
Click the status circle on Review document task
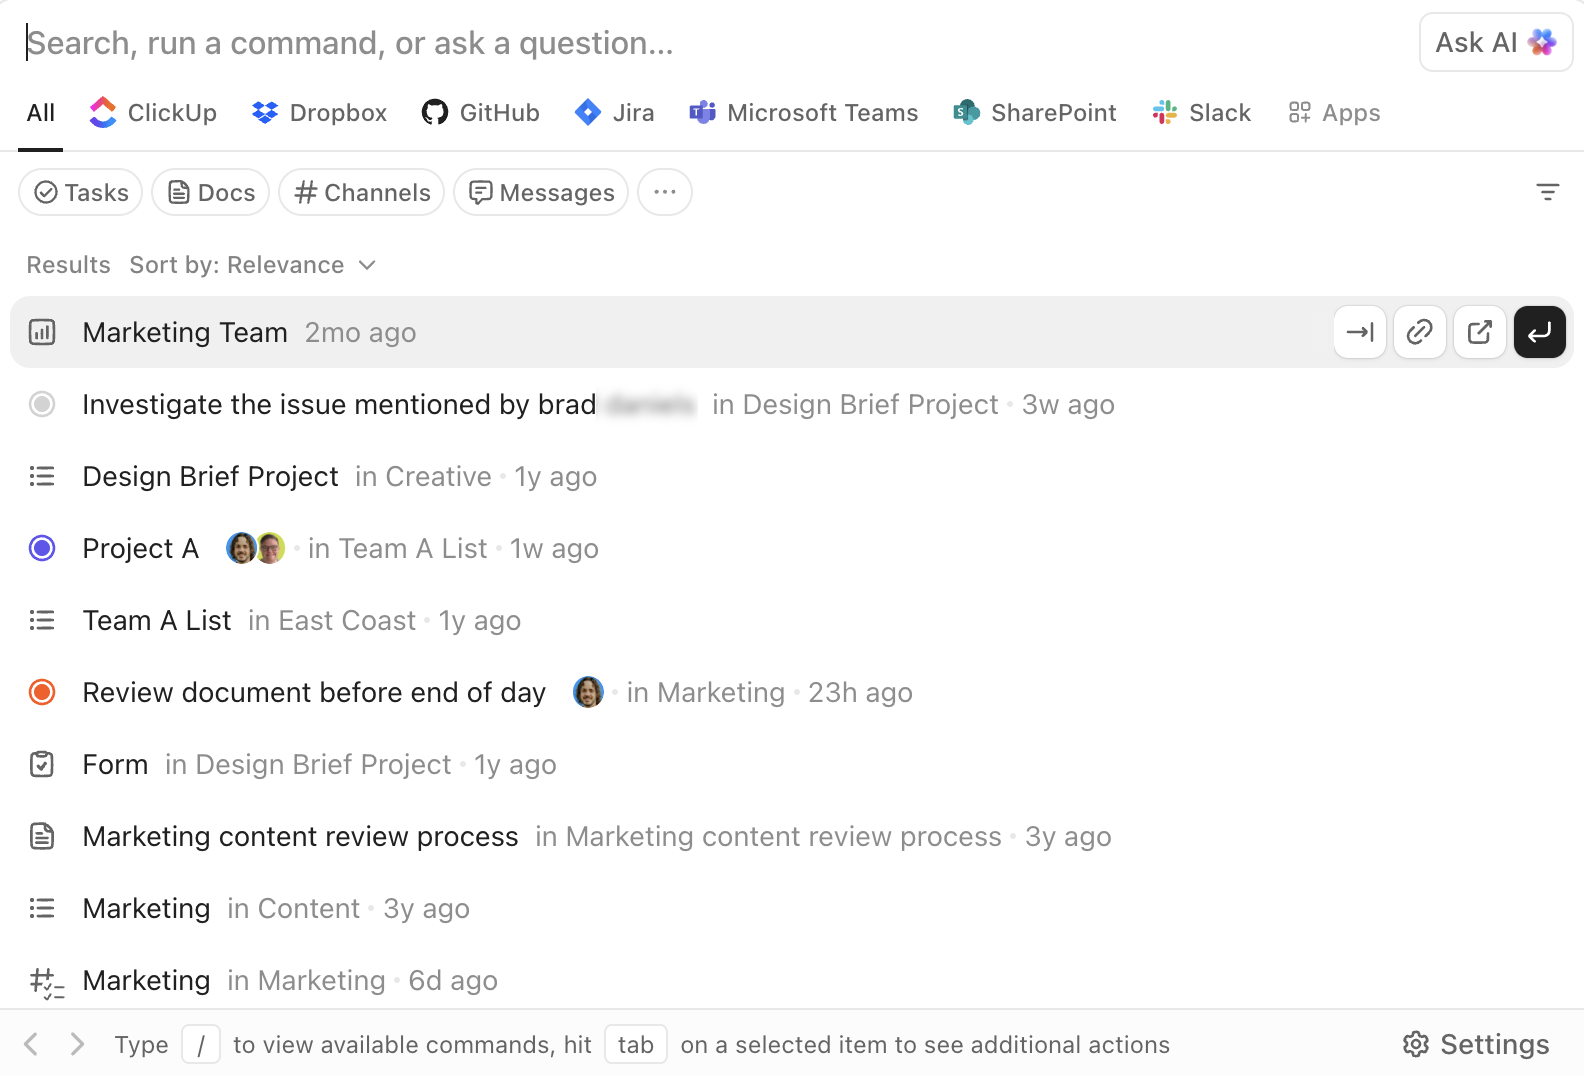pyautogui.click(x=42, y=691)
